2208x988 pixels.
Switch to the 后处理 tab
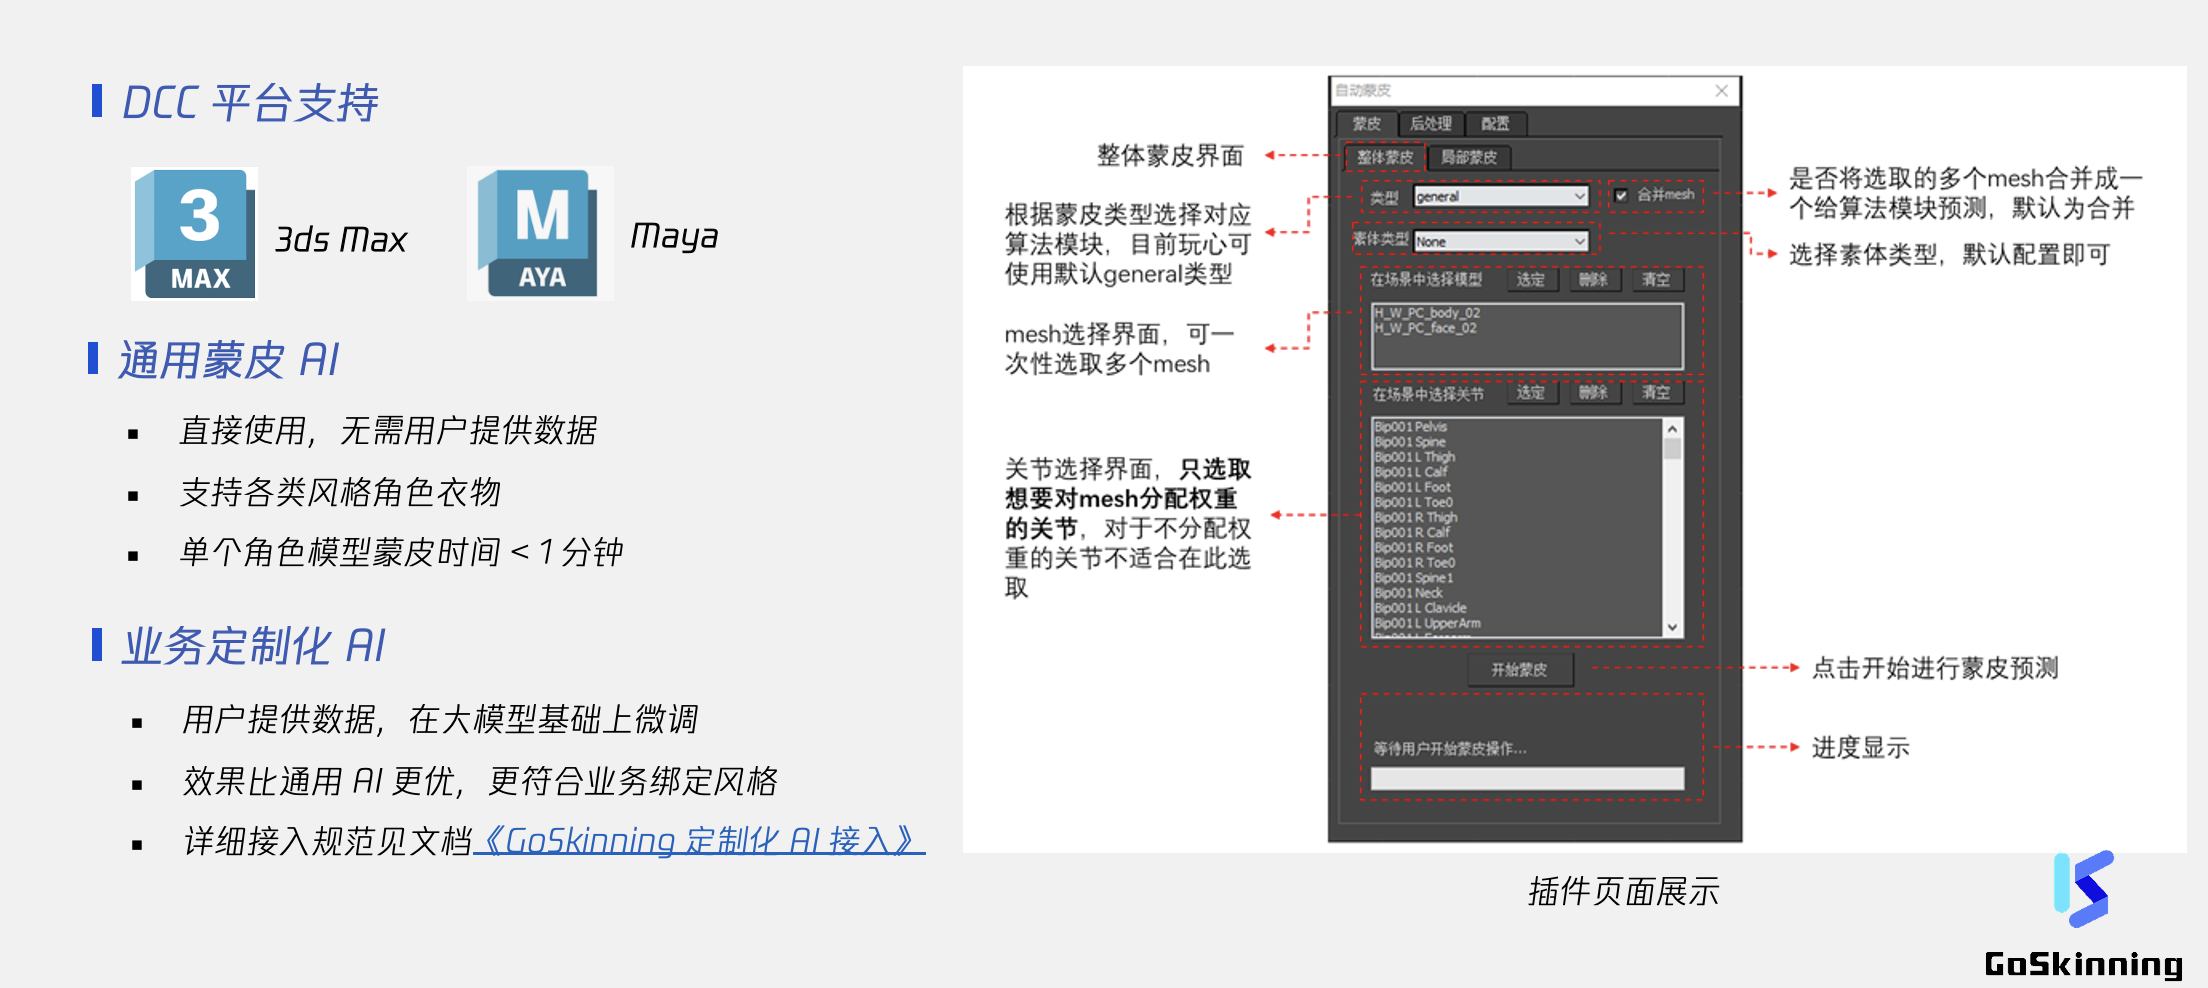click(x=1430, y=124)
